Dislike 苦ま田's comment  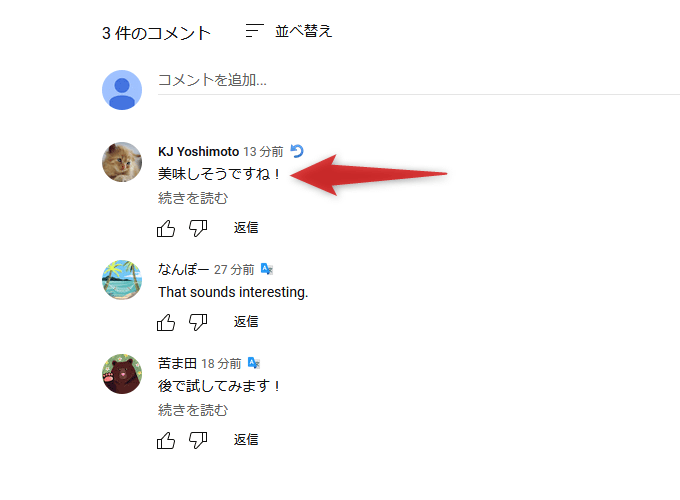pos(198,440)
